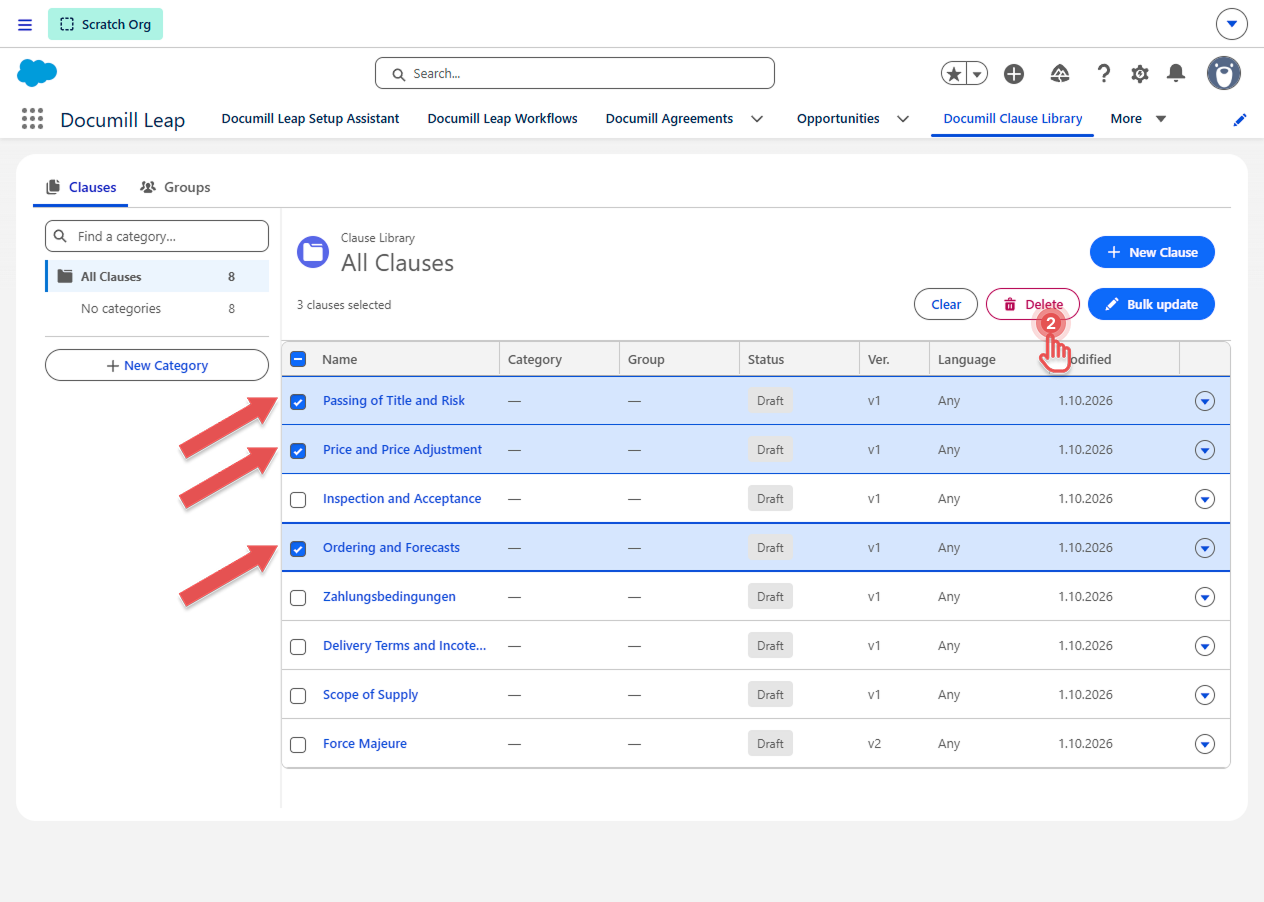Click the New Category button
This screenshot has width=1264, height=902.
[157, 365]
